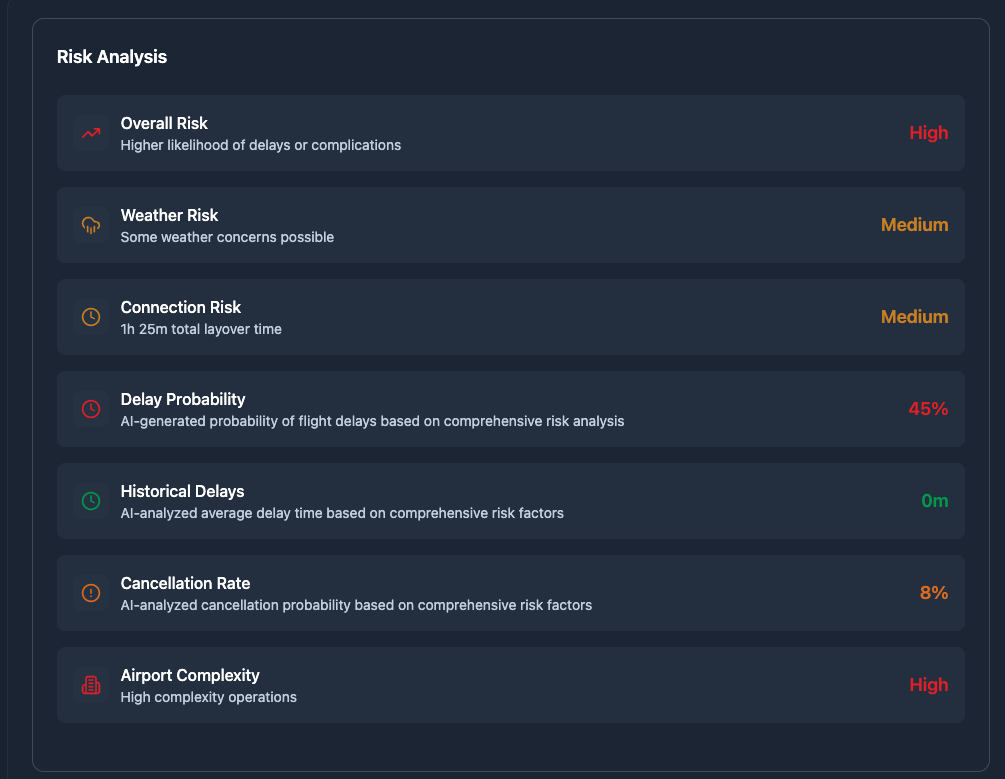Click the red clock Delay Probability icon
The height and width of the screenshot is (779, 1005).
coord(91,409)
